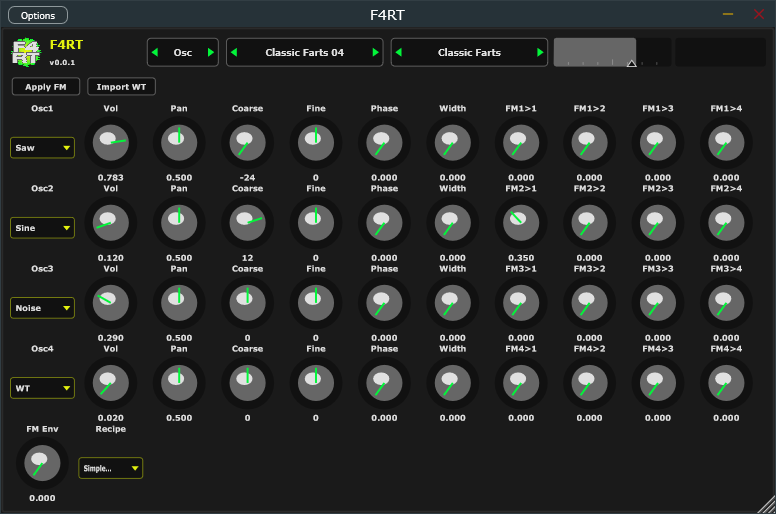Click the FM Env knob

(43, 464)
